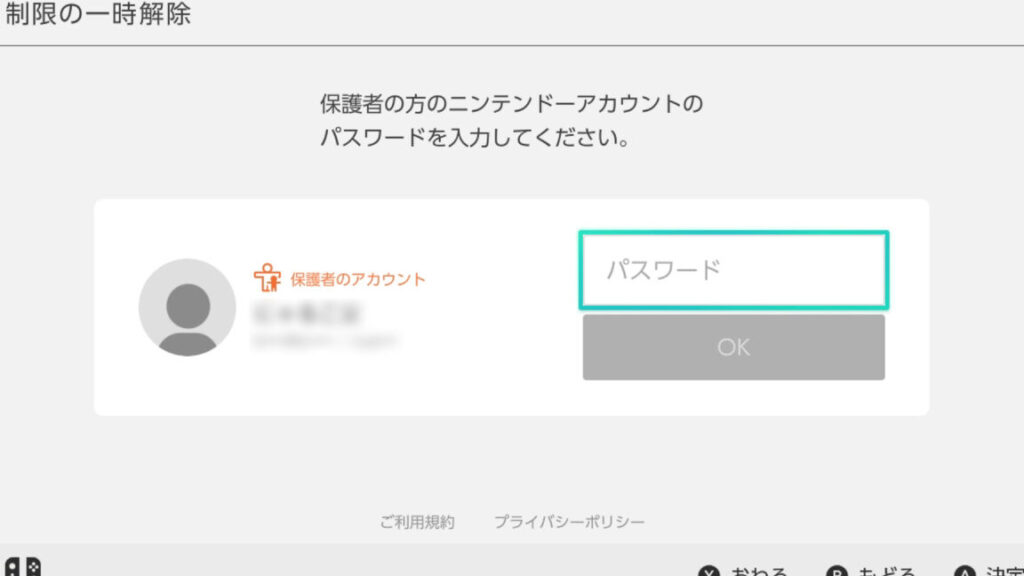This screenshot has width=1024, height=576.
Task: Choose the おわる text label
Action: pyautogui.click(x=760, y=572)
